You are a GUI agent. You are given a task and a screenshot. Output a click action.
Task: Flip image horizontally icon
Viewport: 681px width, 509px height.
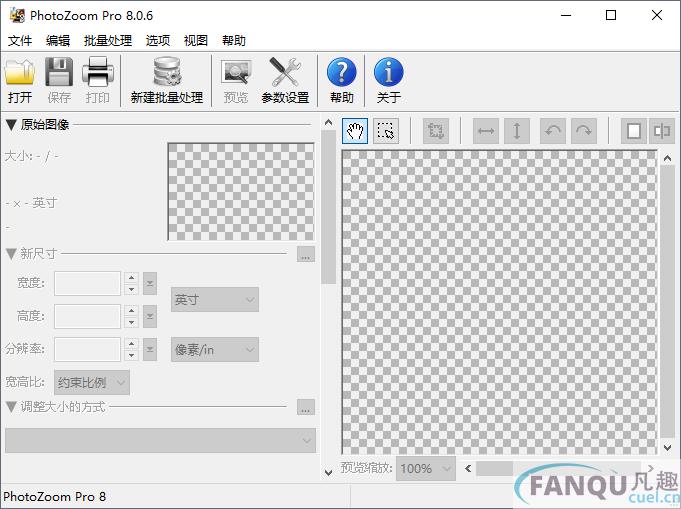tap(486, 131)
